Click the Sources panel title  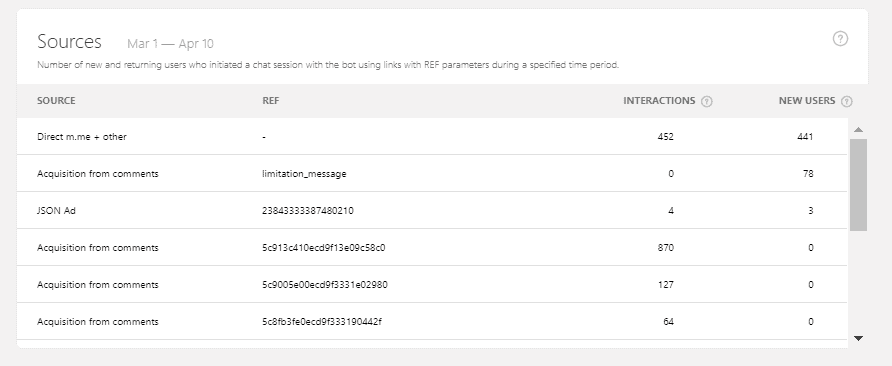(69, 42)
